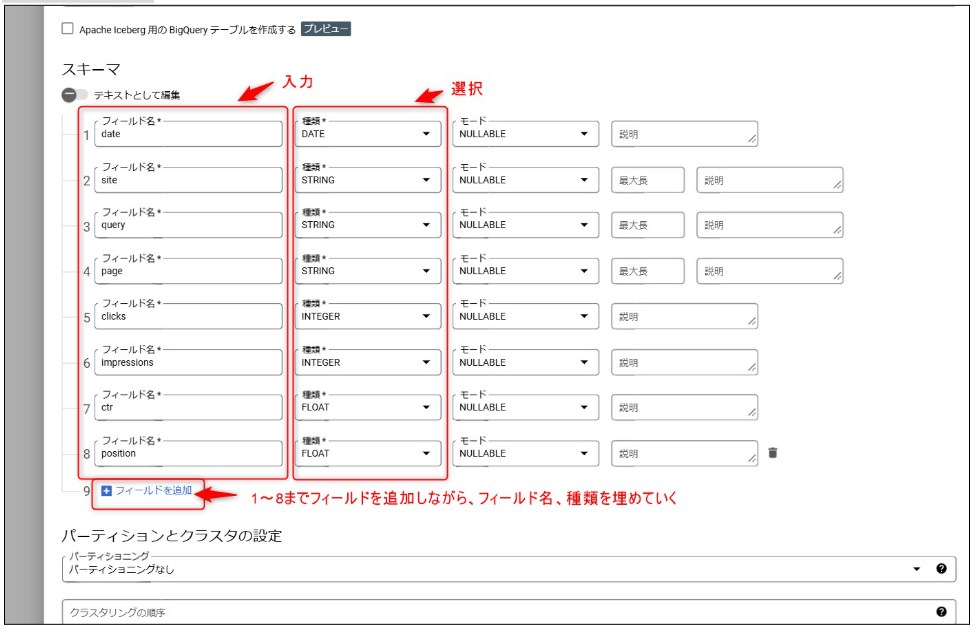This screenshot has width=977, height=632.
Task: Click フィールドを追加 to add a field
Action: 146,491
